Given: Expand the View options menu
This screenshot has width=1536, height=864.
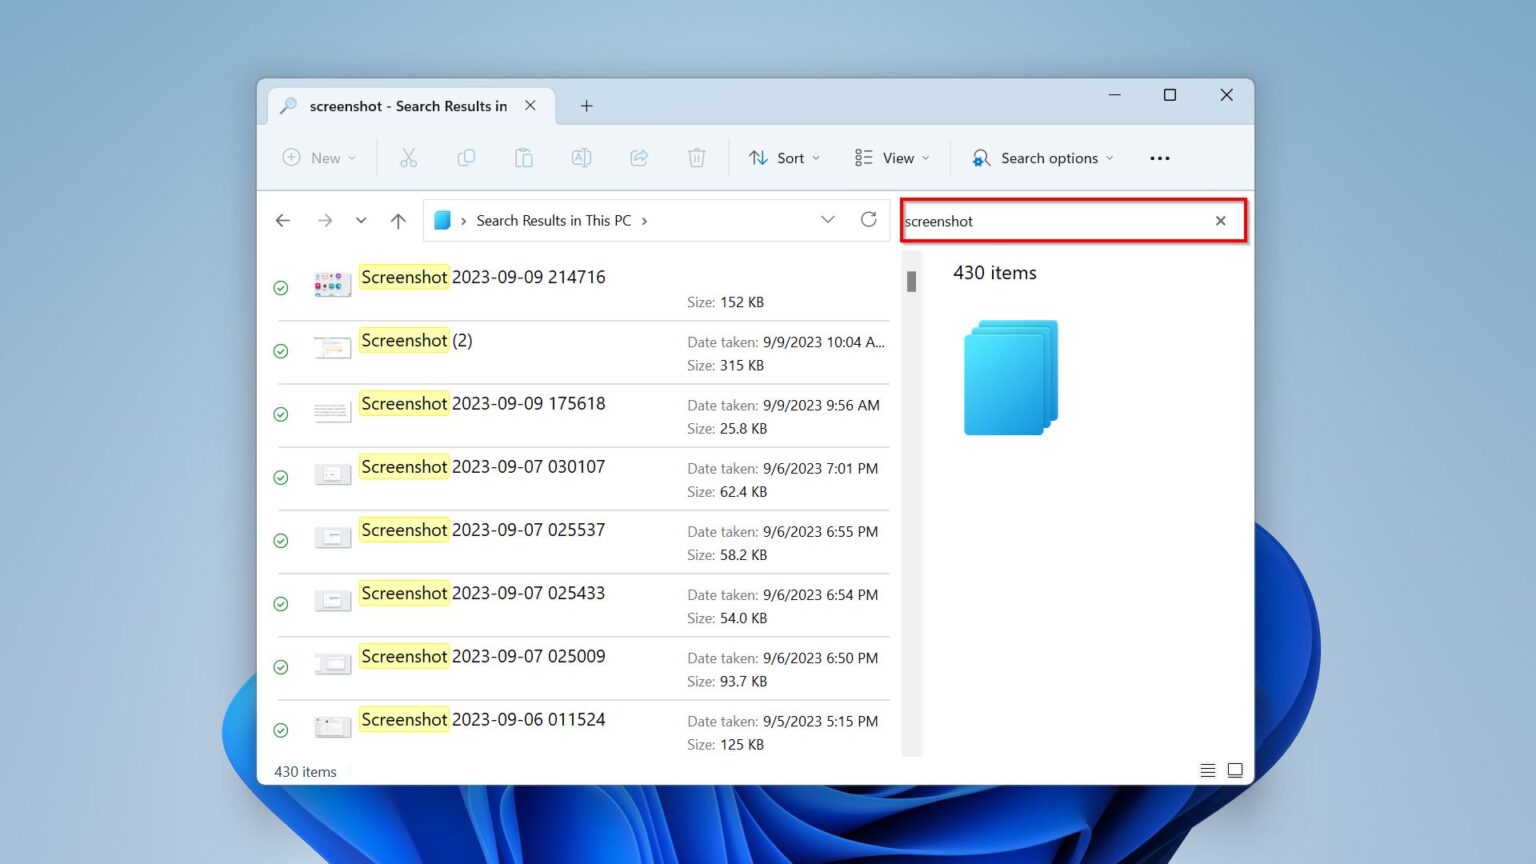Looking at the screenshot, I should [890, 157].
